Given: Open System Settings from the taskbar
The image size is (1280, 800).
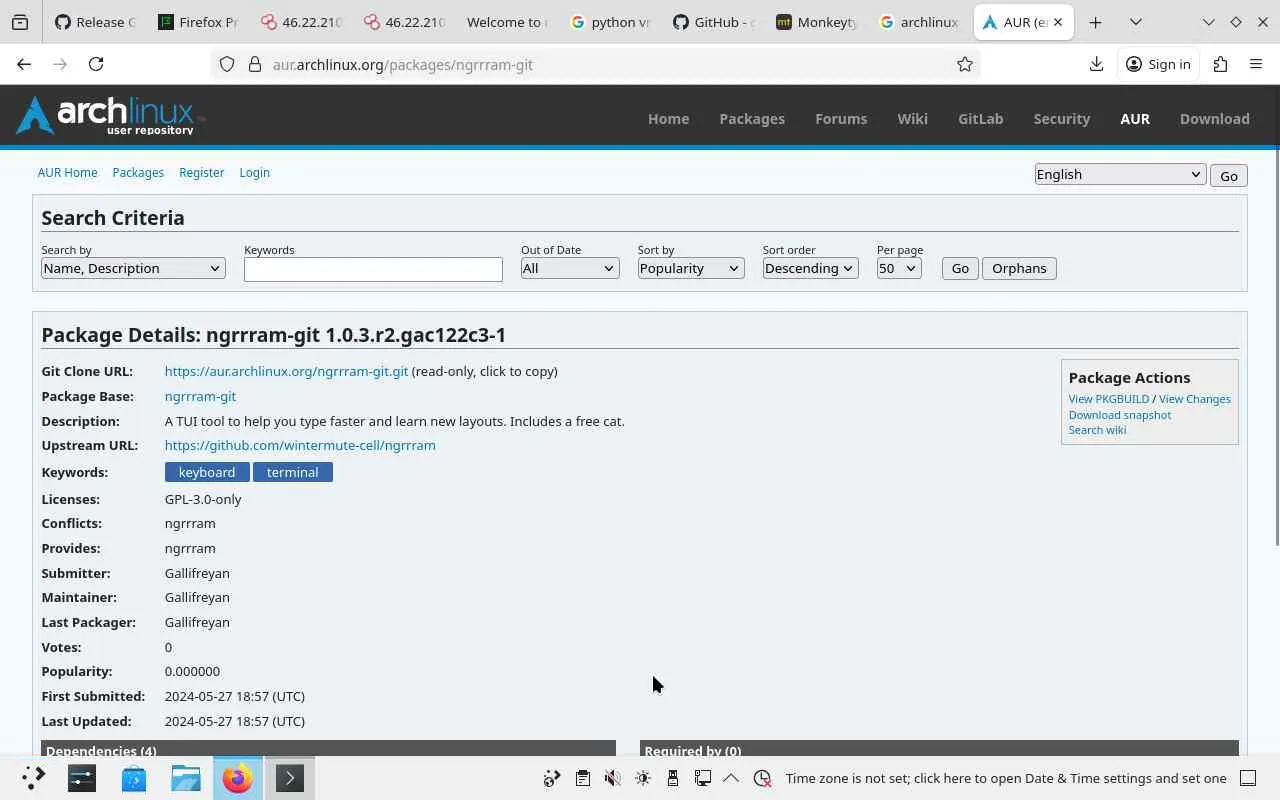Looking at the screenshot, I should 82,778.
